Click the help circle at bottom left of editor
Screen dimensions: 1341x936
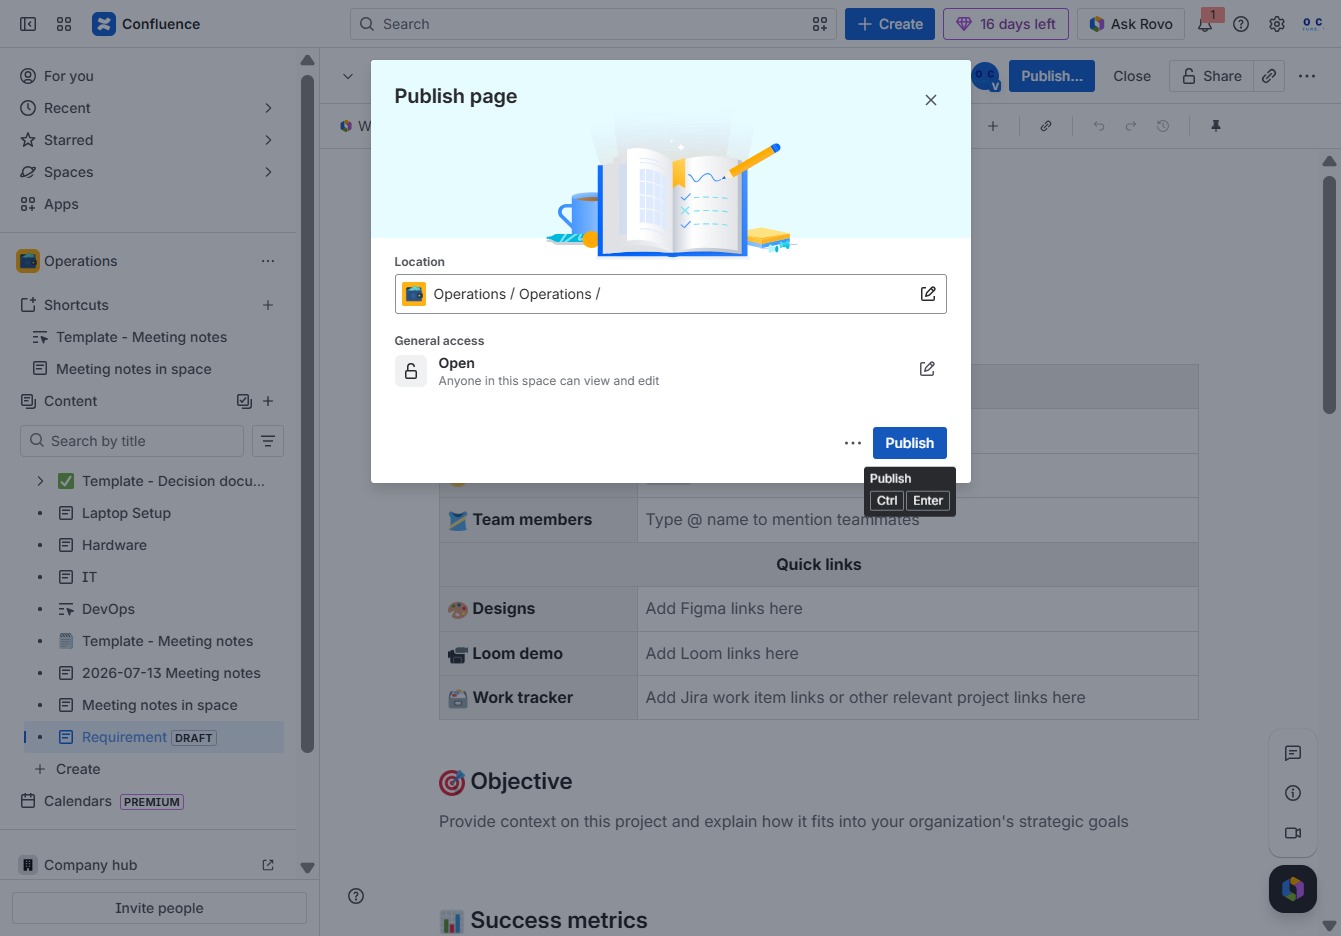(356, 896)
